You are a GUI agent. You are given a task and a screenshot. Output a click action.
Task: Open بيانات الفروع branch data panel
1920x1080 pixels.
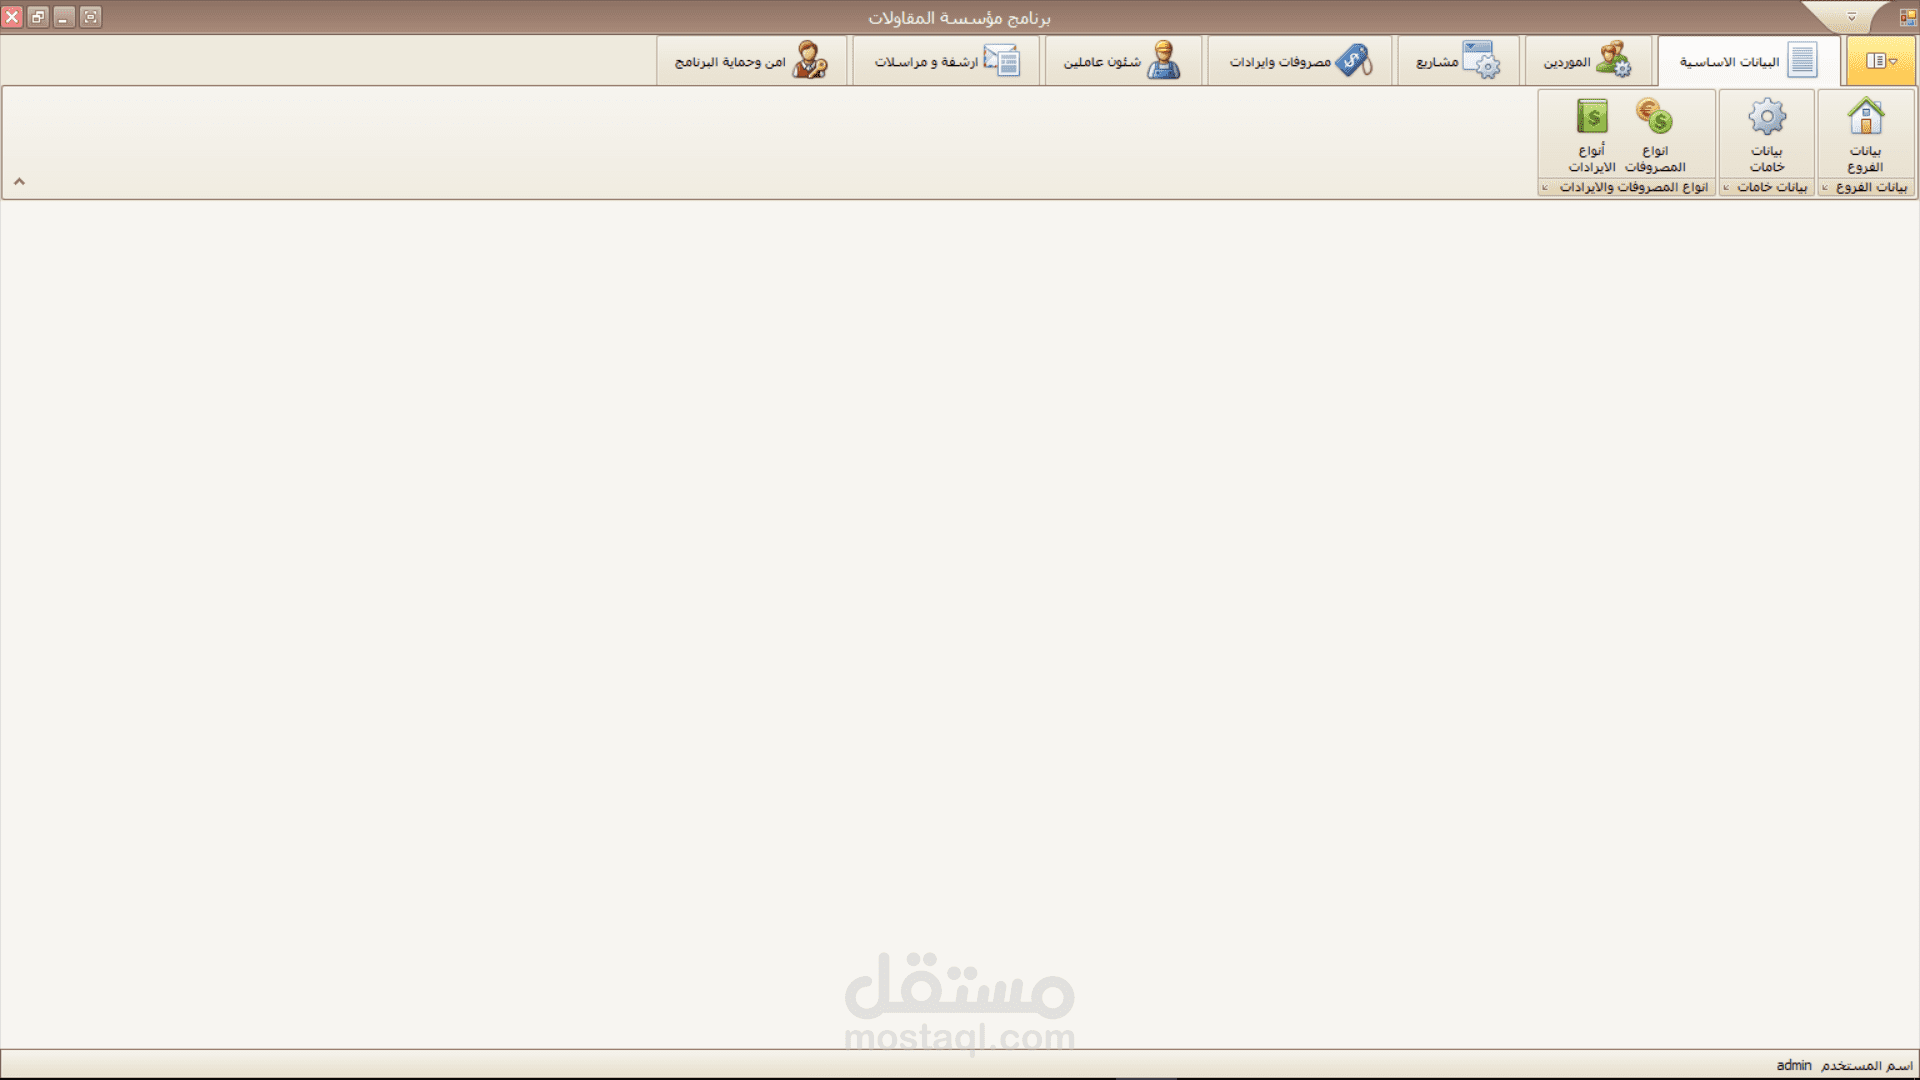pyautogui.click(x=1867, y=132)
